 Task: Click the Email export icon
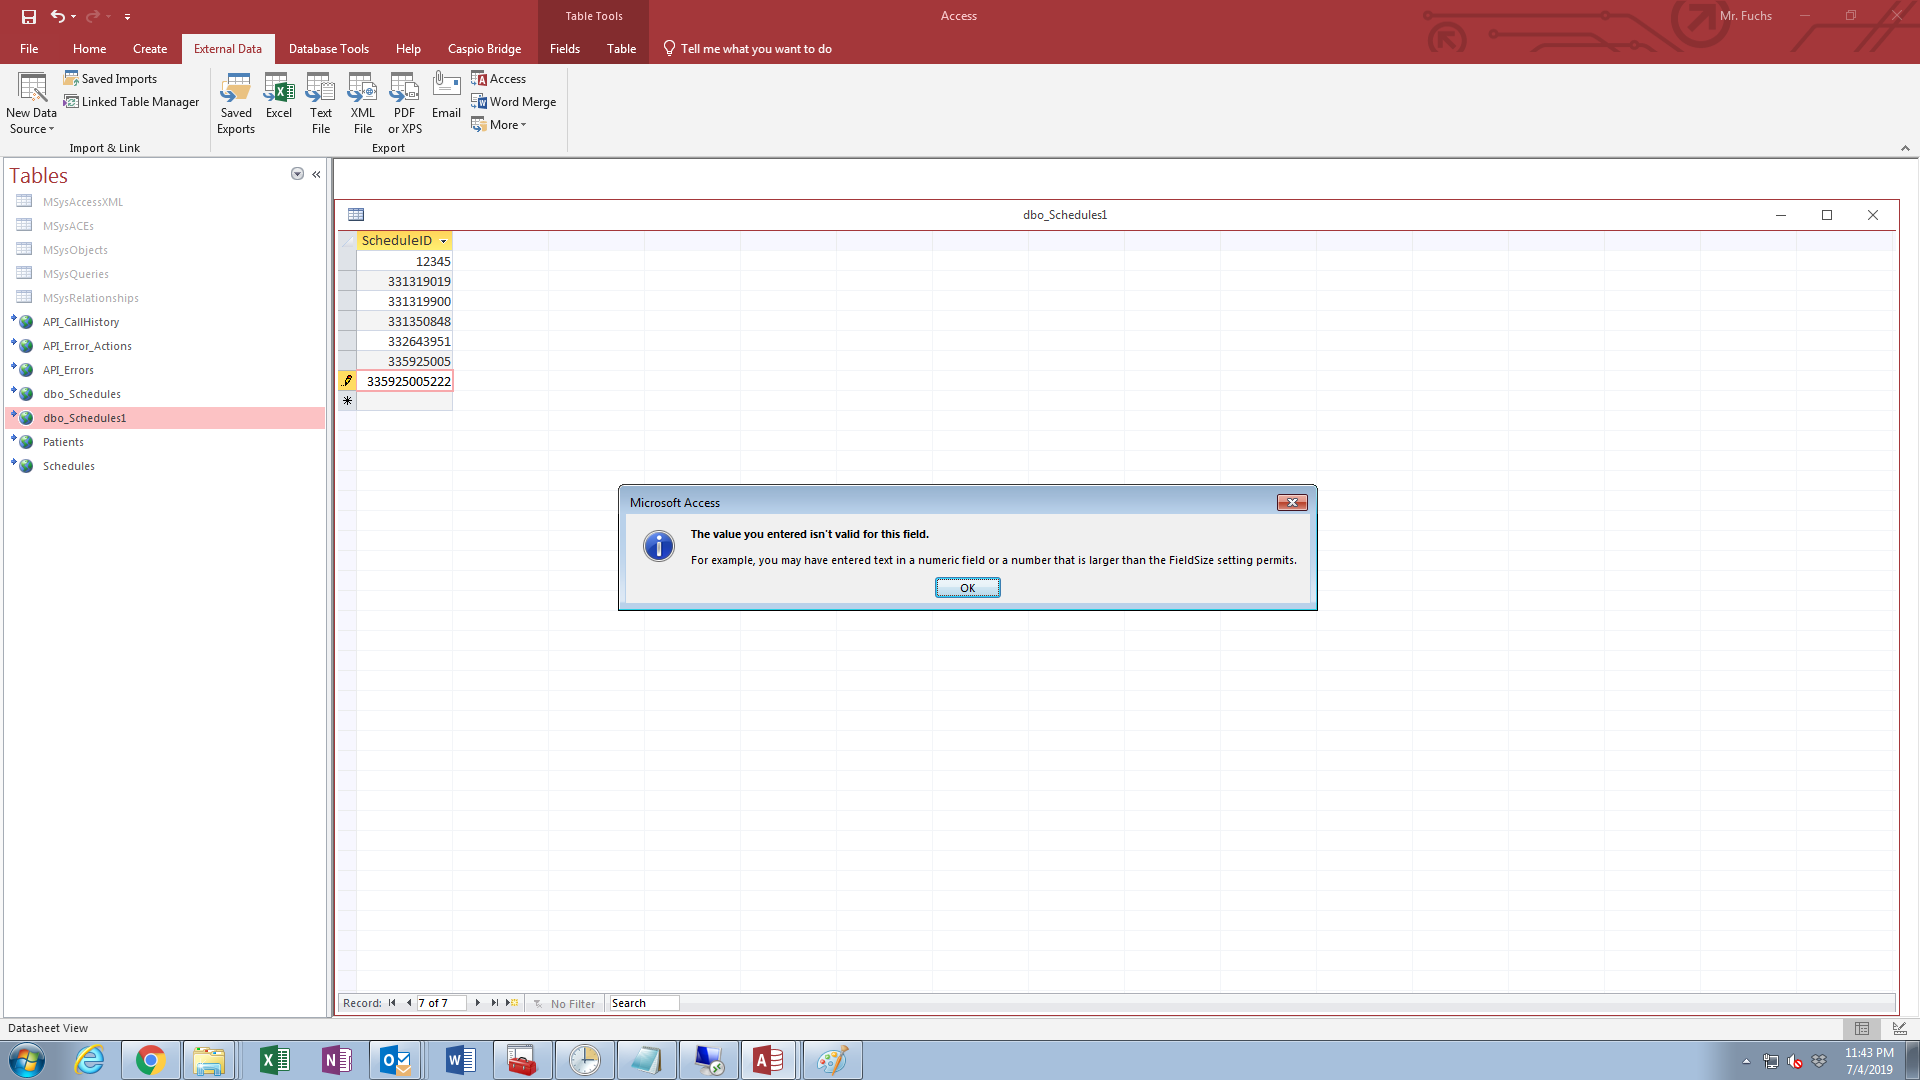[446, 97]
